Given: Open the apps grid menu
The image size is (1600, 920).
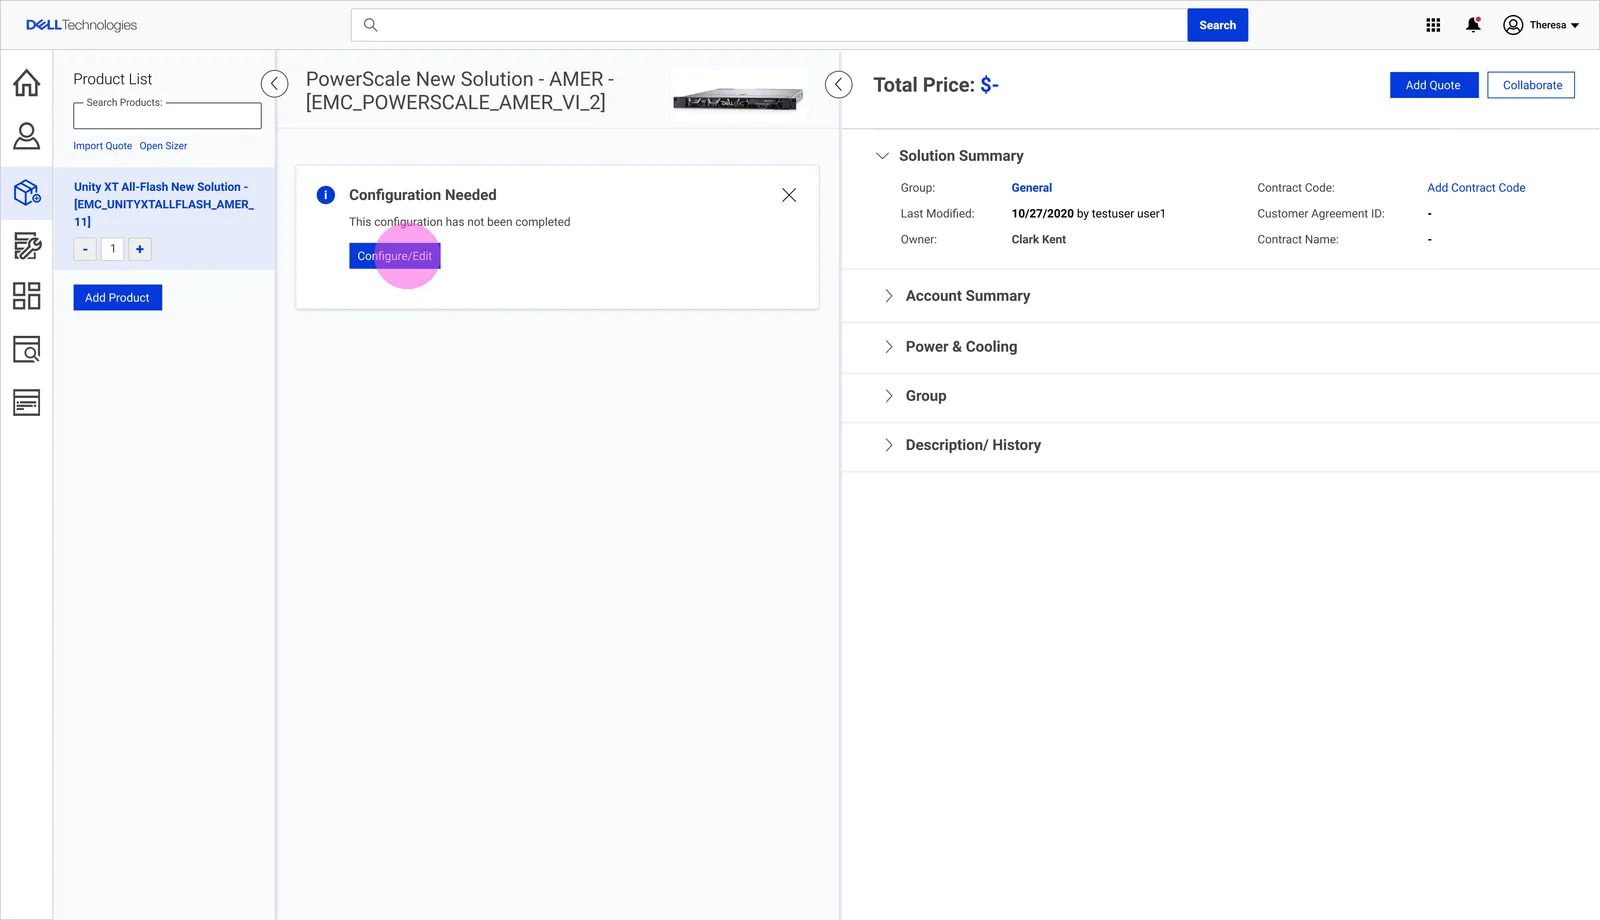Looking at the screenshot, I should pos(1433,25).
